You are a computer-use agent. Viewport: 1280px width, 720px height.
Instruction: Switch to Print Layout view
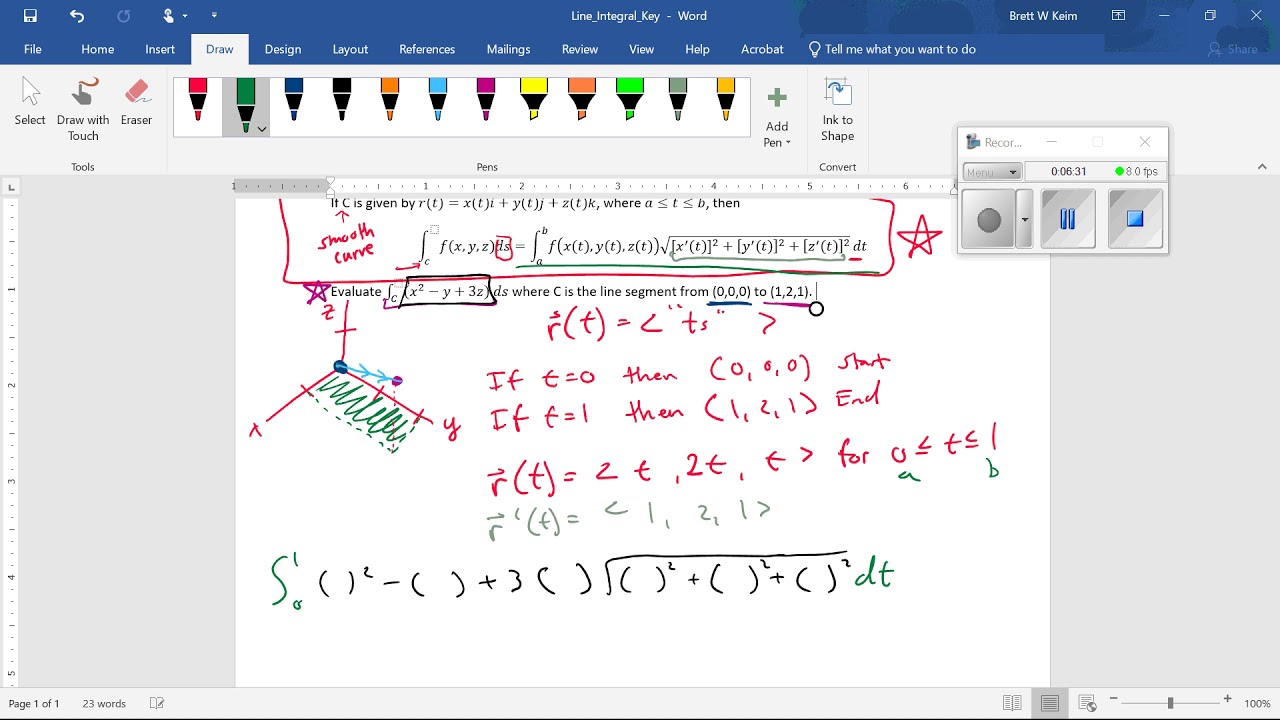[x=1050, y=704]
